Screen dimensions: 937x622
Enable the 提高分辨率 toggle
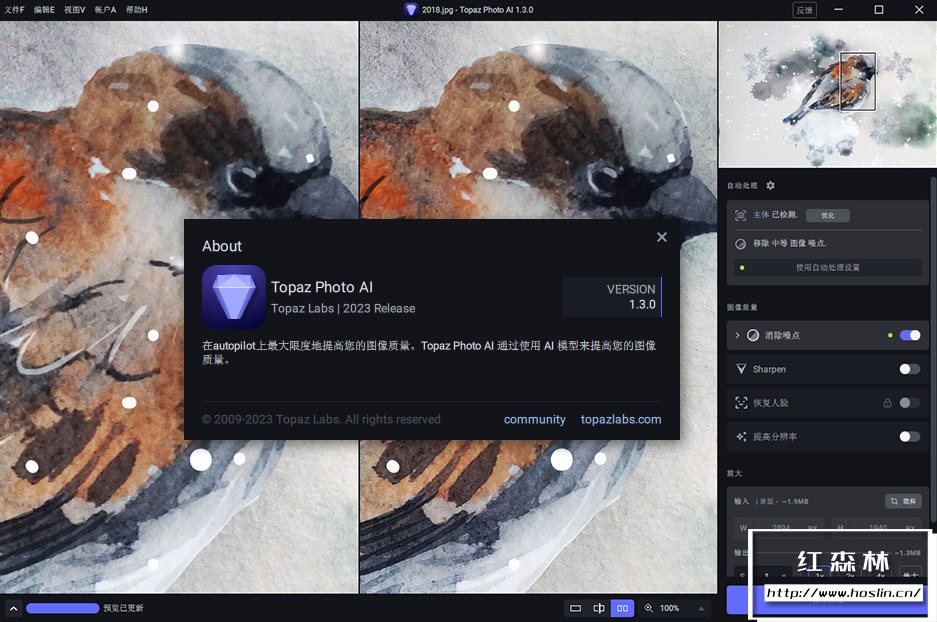point(910,437)
